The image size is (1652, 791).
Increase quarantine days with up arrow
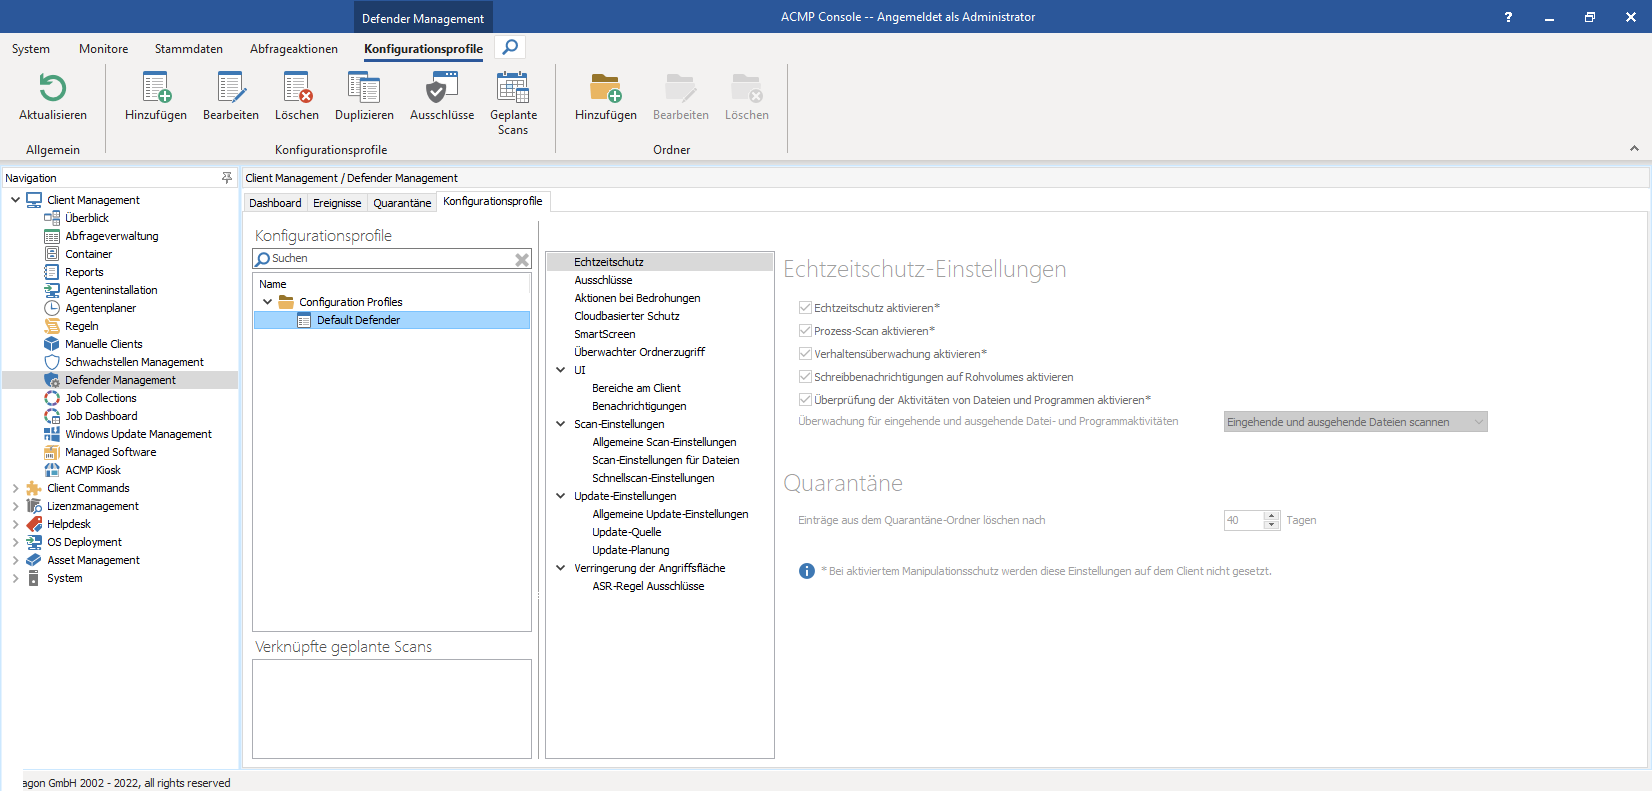point(1272,516)
